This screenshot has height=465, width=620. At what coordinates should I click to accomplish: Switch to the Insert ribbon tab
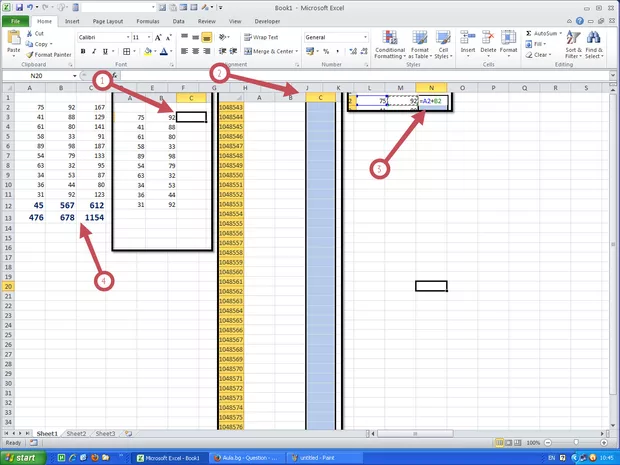(x=72, y=21)
